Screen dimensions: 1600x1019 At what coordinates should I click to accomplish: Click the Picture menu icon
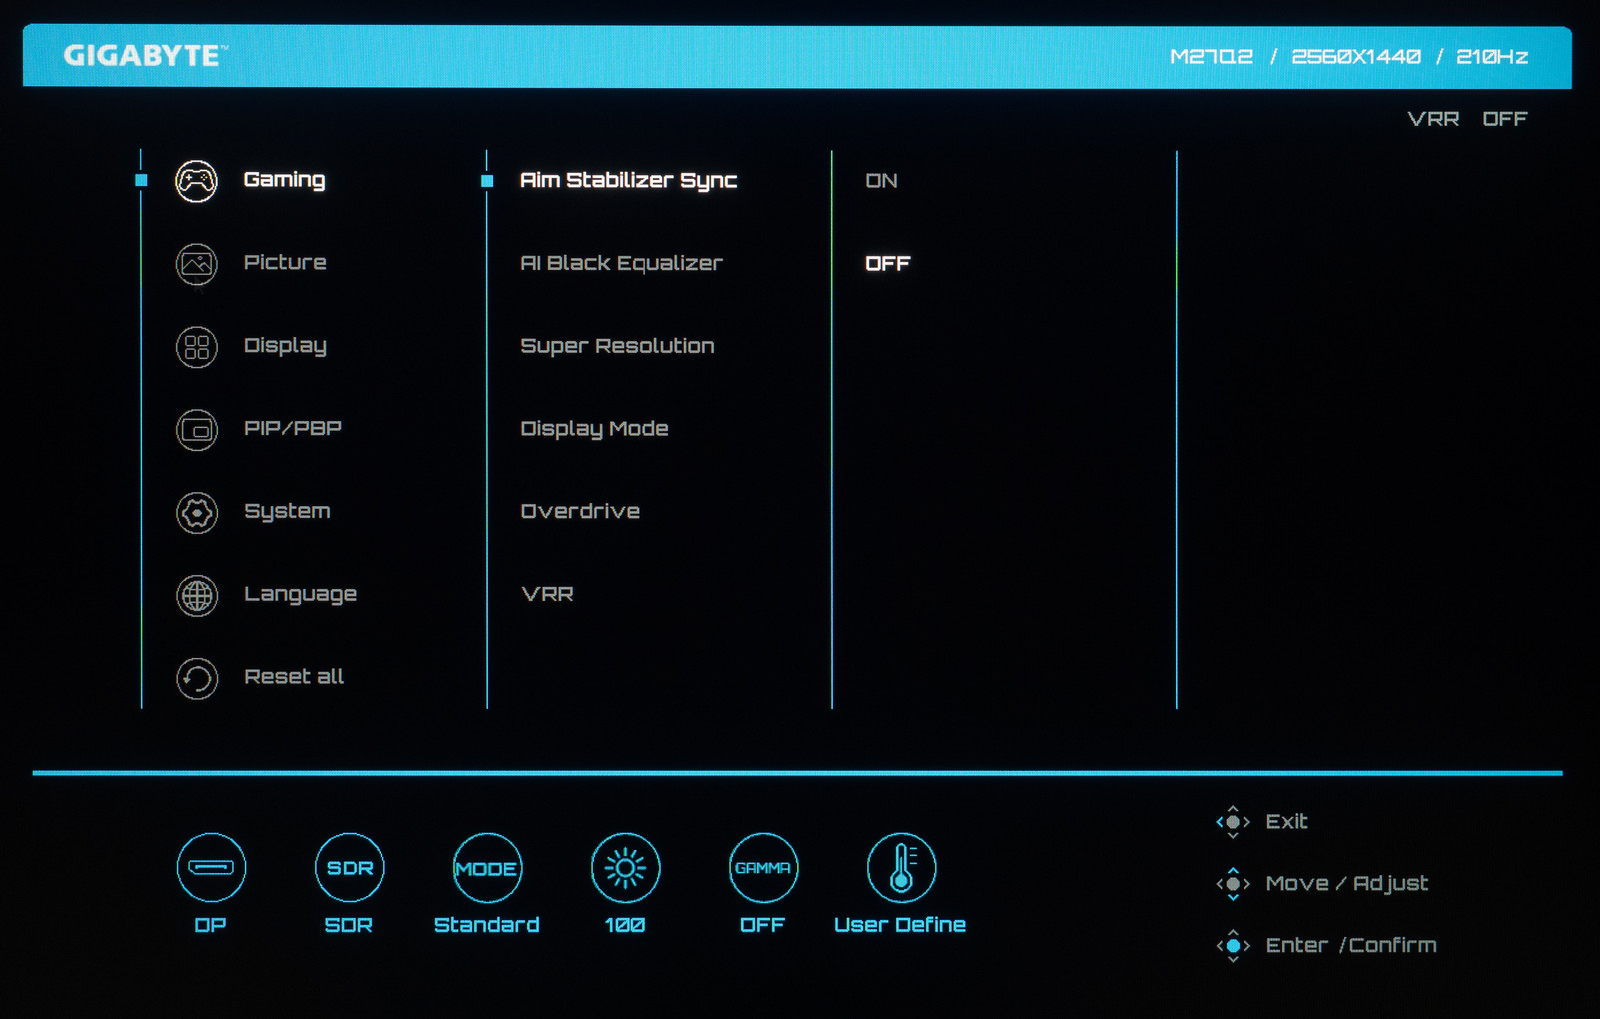(197, 264)
